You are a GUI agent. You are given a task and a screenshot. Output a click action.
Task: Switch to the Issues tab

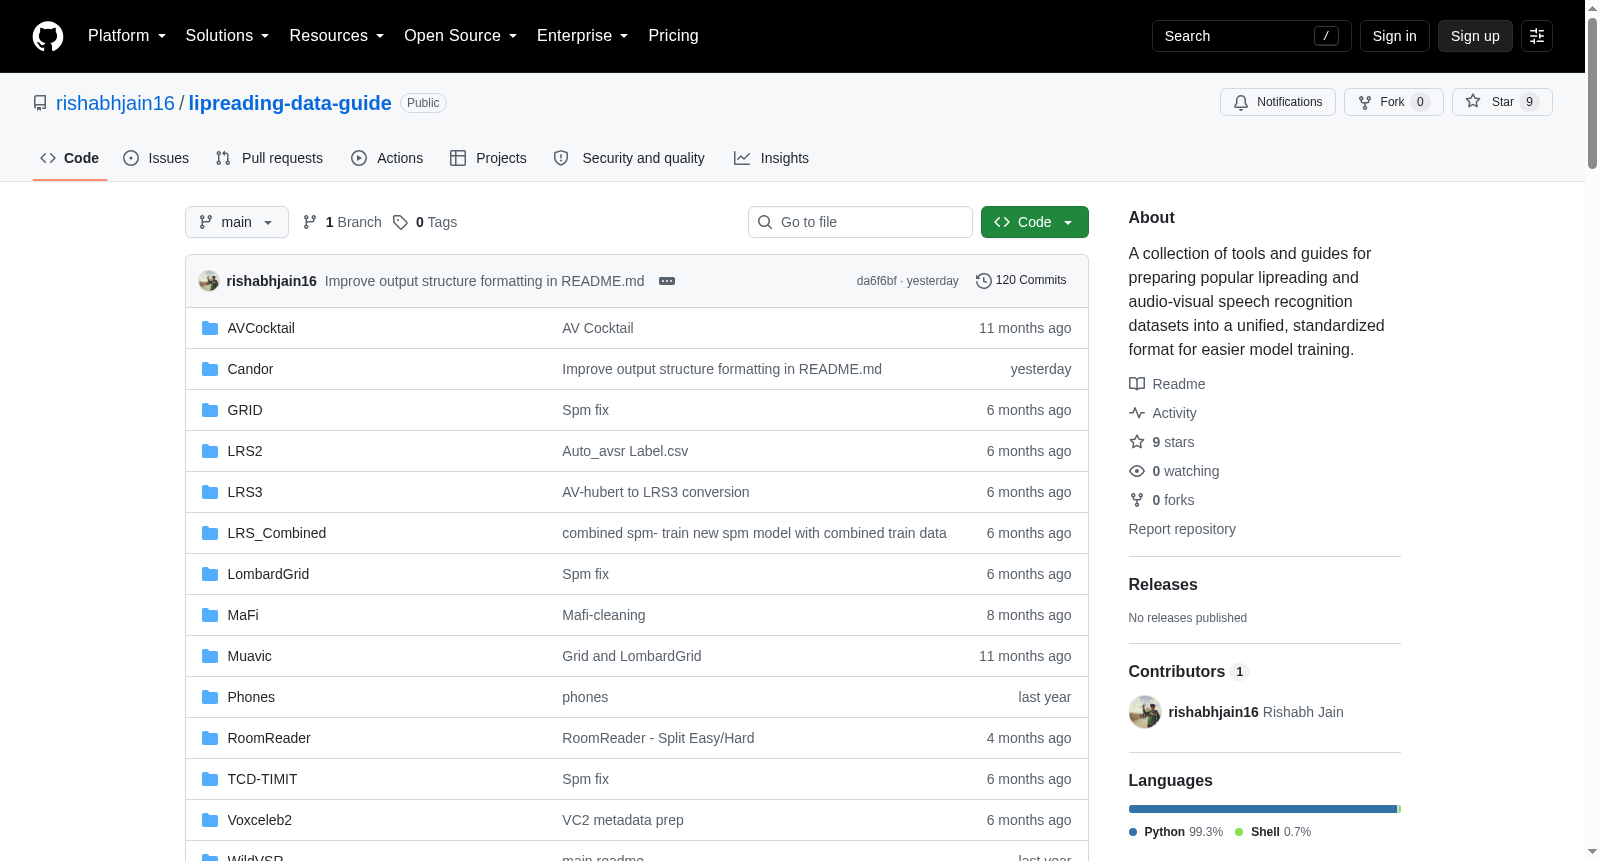(156, 158)
